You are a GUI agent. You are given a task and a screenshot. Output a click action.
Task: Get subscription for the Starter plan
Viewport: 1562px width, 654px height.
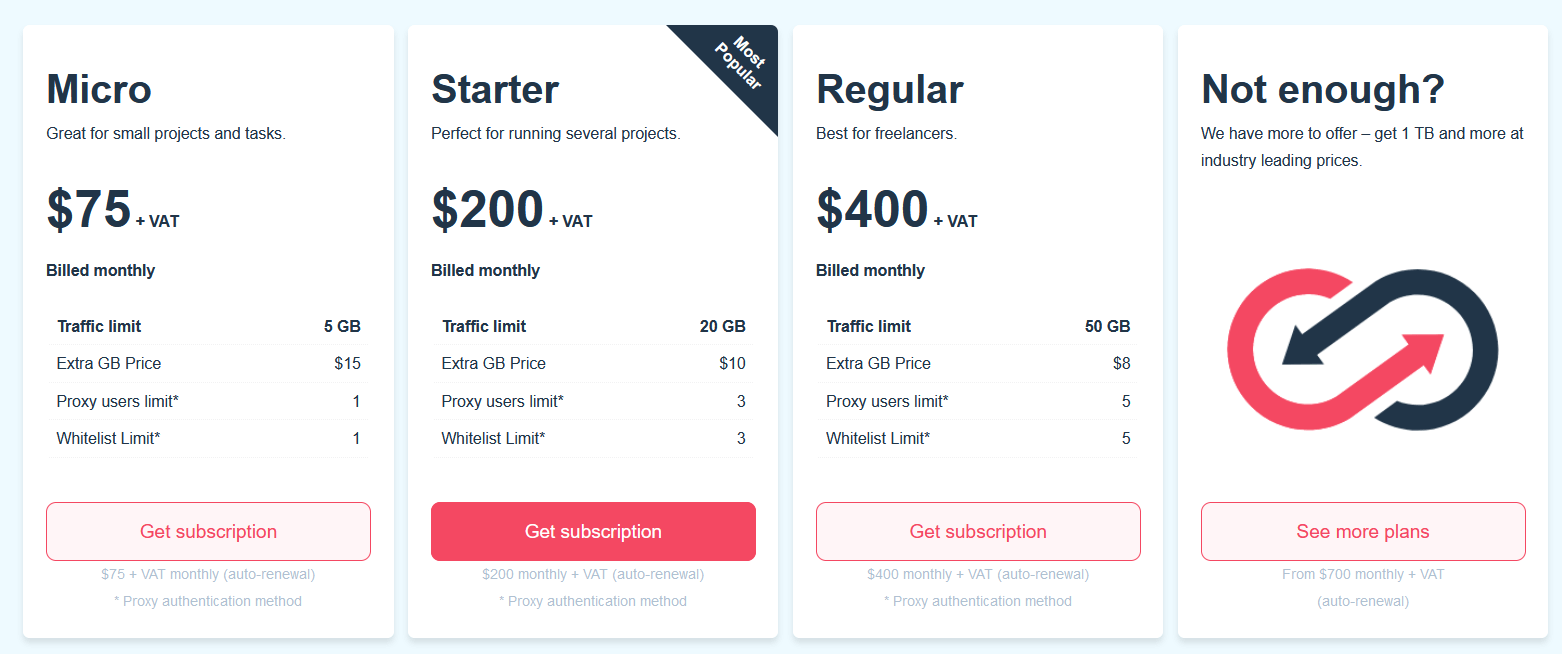(x=593, y=531)
